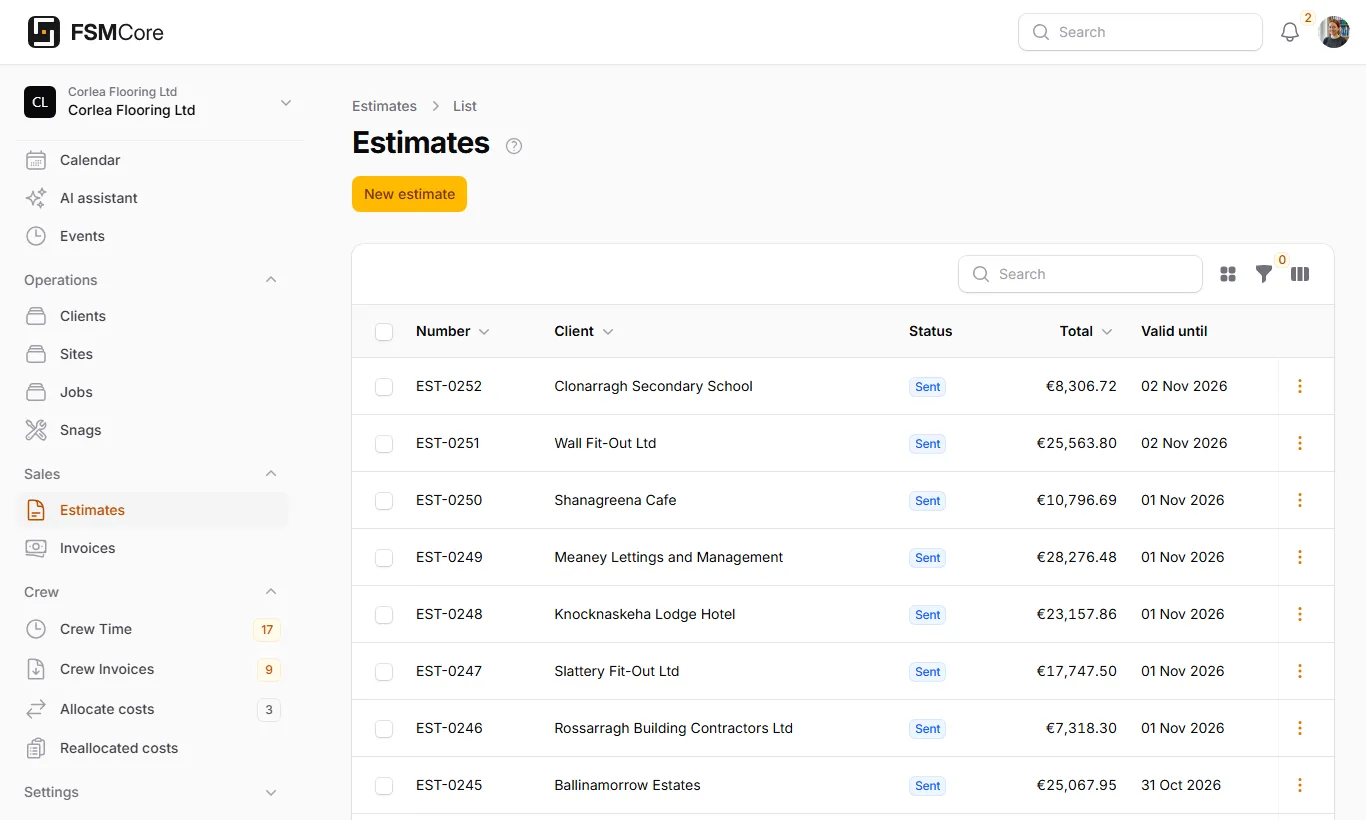The image size is (1366, 820).
Task: Click the Sent status badge for EST-0250
Action: tap(928, 501)
